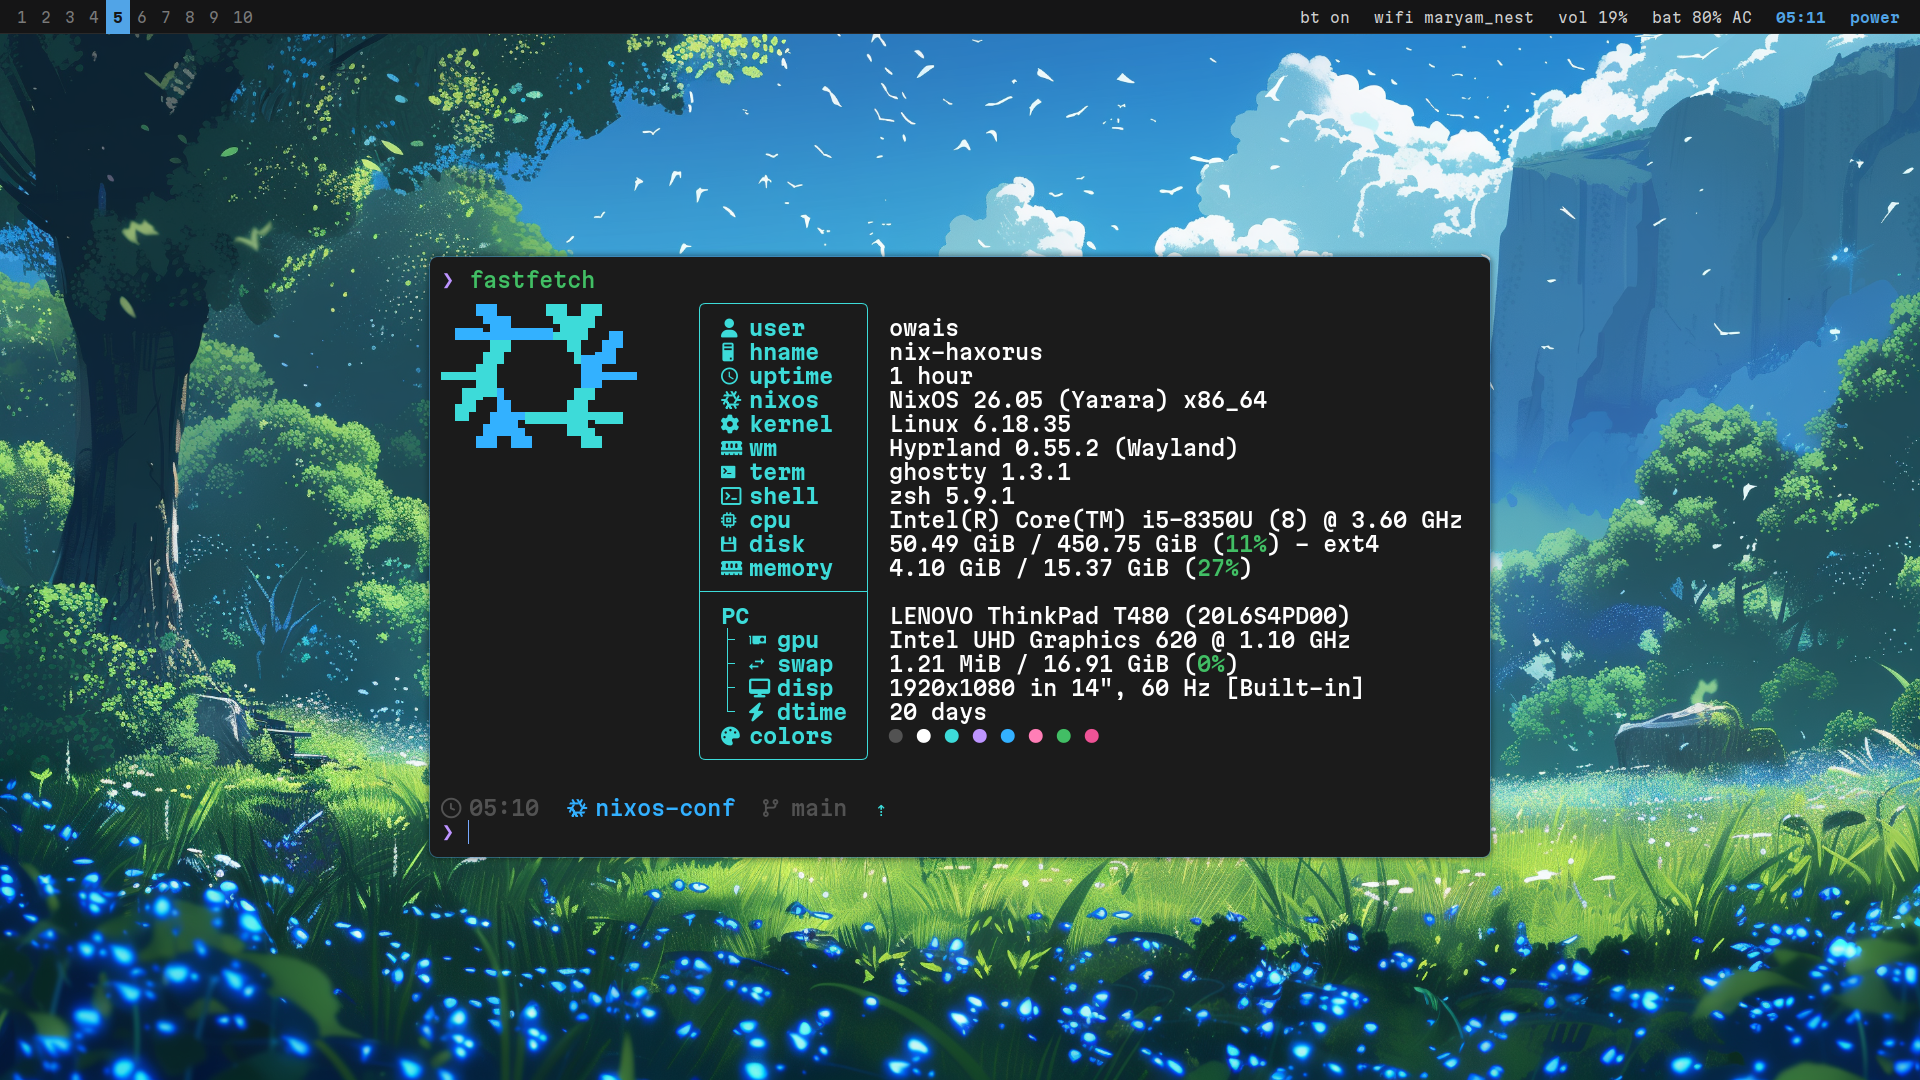Image resolution: width=1920 pixels, height=1080 pixels.
Task: Click the term terminal icon
Action: (x=729, y=472)
